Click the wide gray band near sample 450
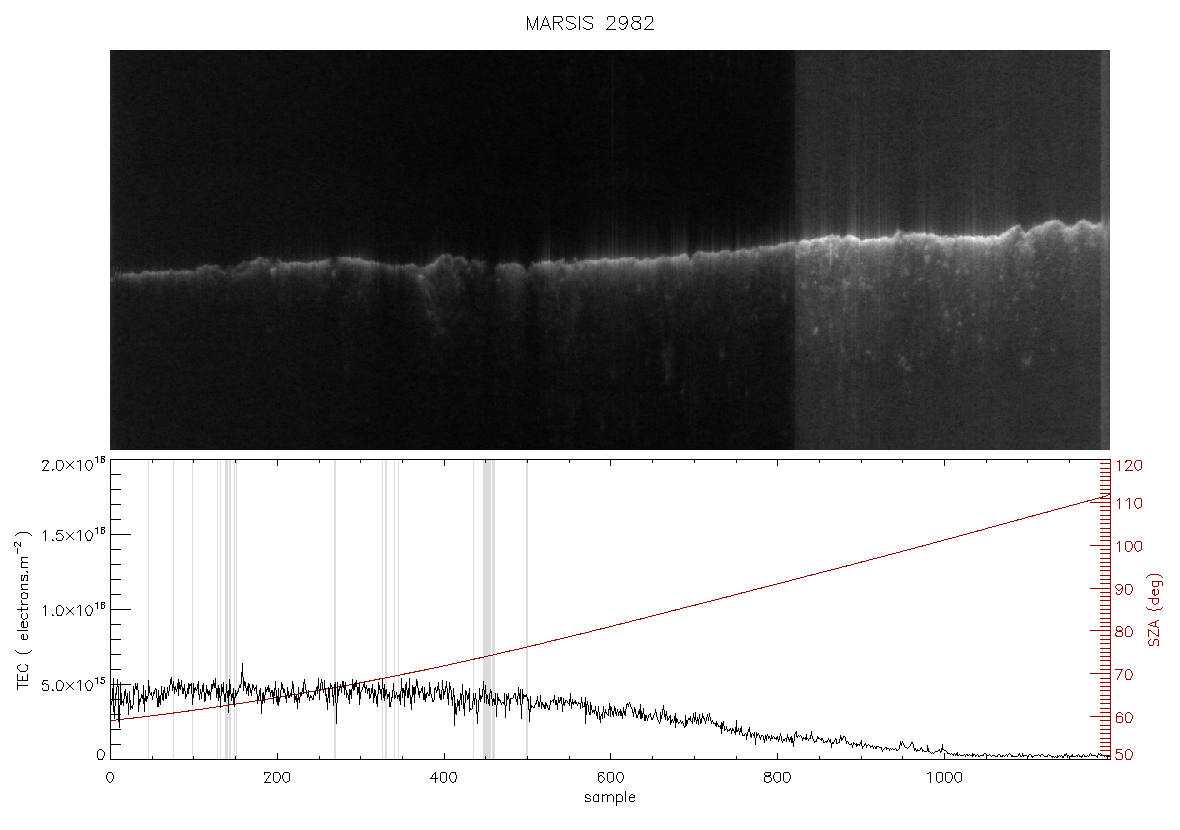 [488, 610]
